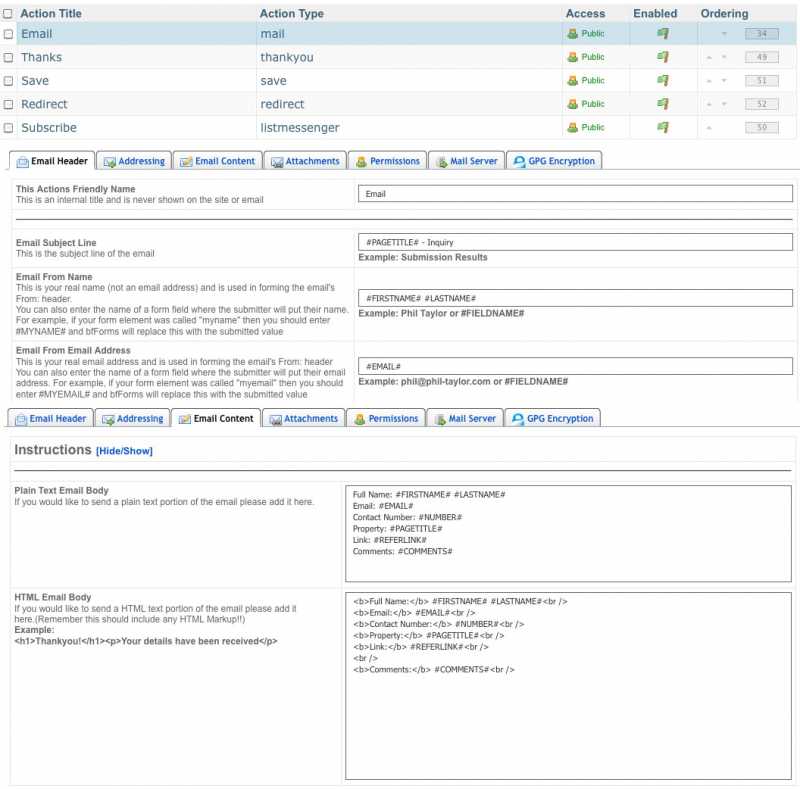Click the ordering number box for Redirect

[761, 105]
